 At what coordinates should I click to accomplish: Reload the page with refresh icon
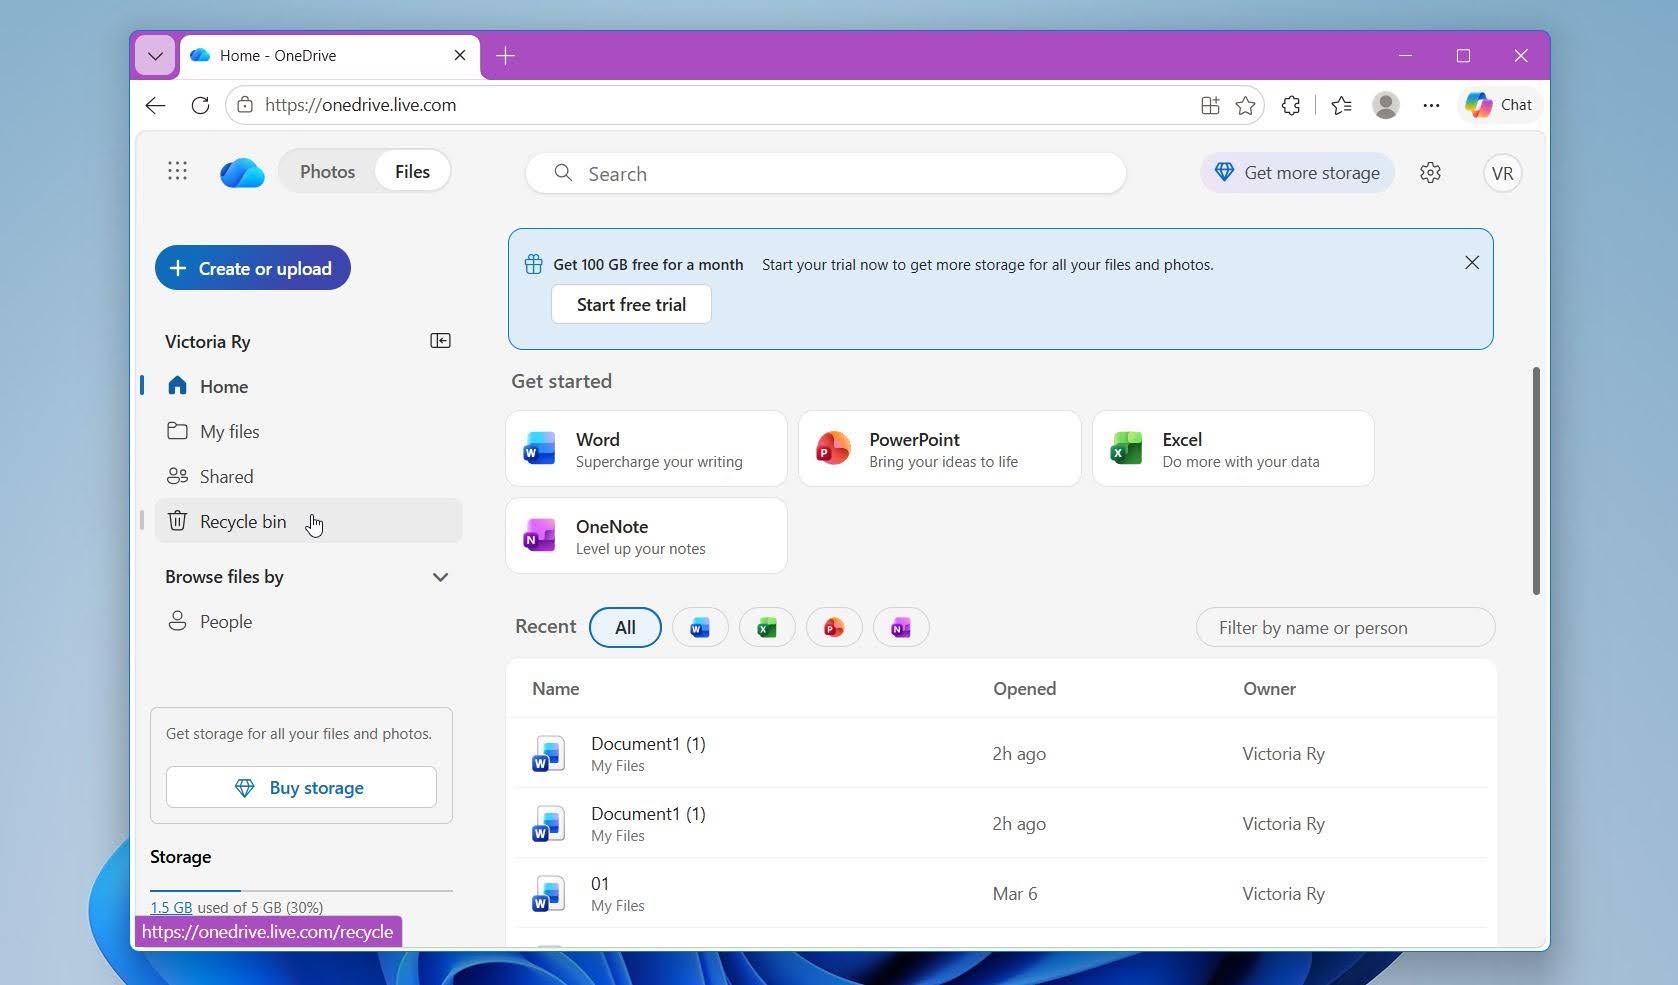pos(200,105)
